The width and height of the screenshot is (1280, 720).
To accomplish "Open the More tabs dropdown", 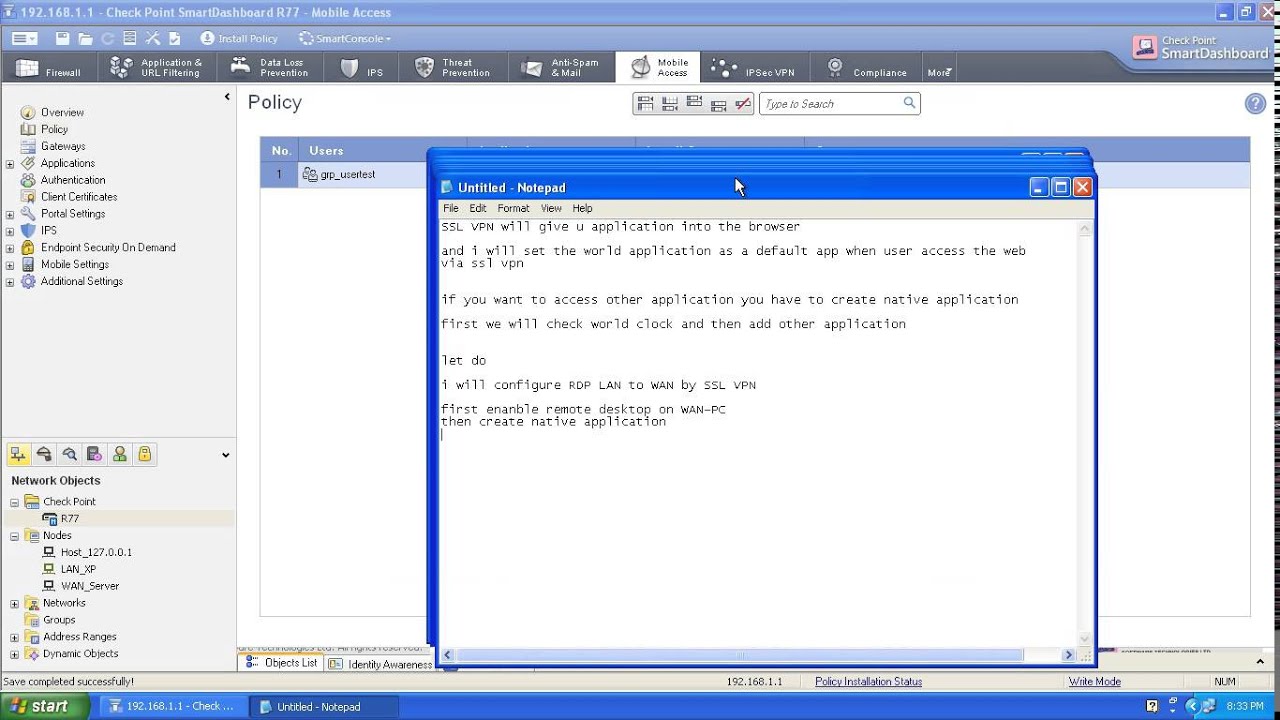I will click(x=939, y=72).
